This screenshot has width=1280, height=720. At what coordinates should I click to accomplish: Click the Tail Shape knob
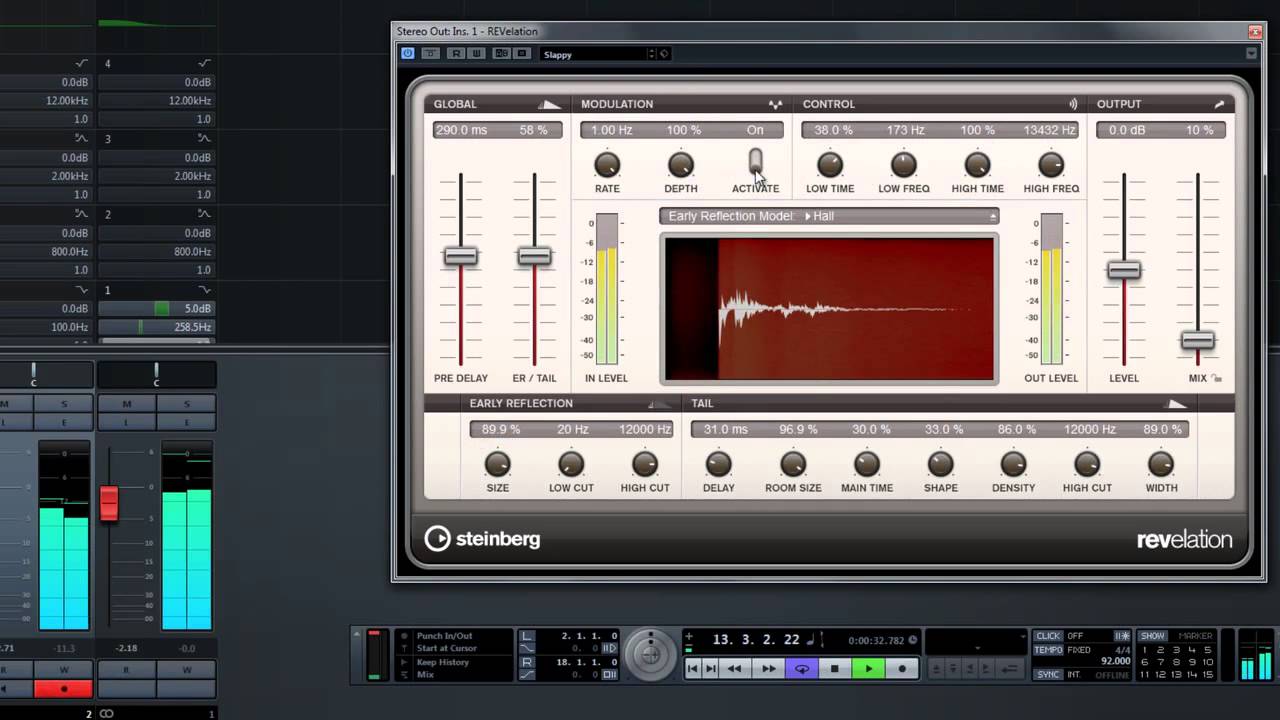click(940, 464)
